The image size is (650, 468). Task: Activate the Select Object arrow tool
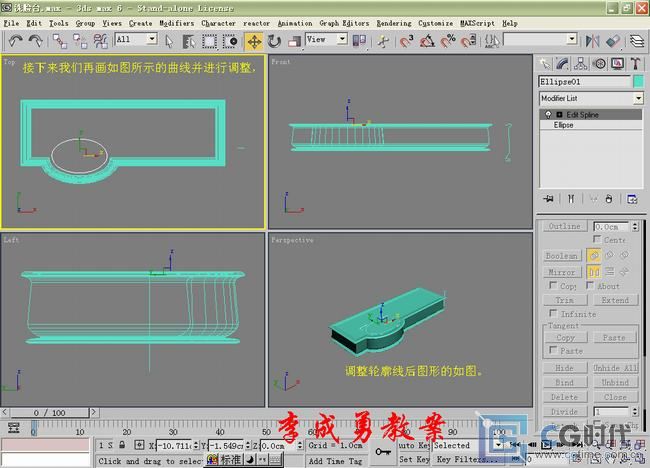pyautogui.click(x=169, y=41)
